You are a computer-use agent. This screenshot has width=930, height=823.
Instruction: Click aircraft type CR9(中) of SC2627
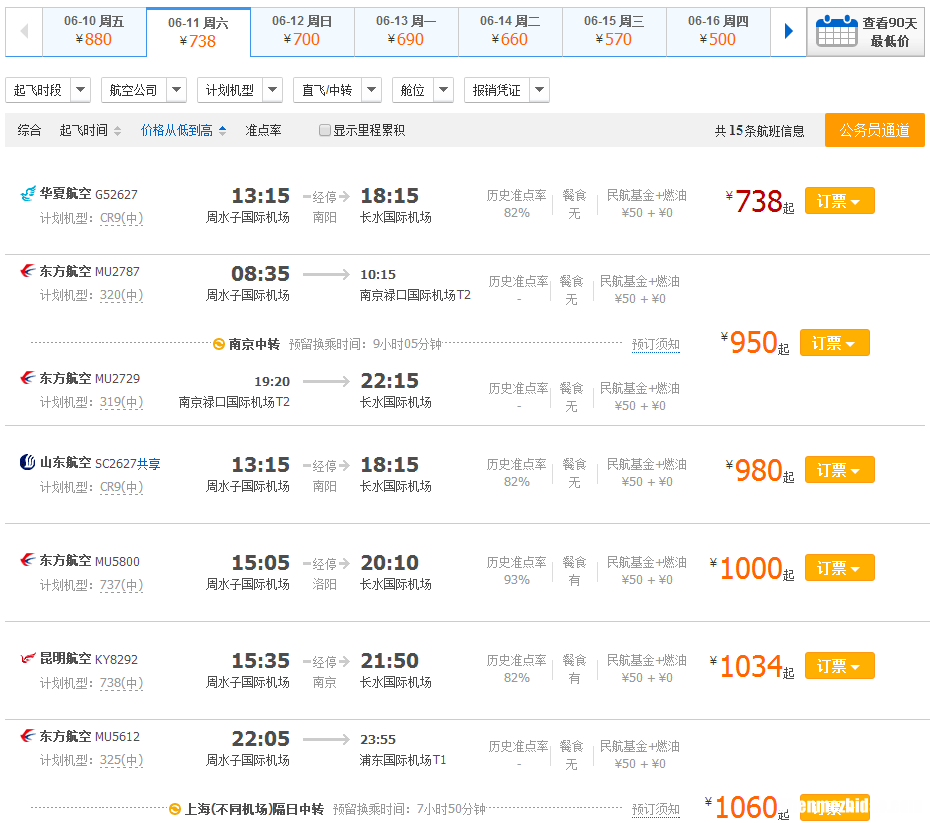click(122, 487)
